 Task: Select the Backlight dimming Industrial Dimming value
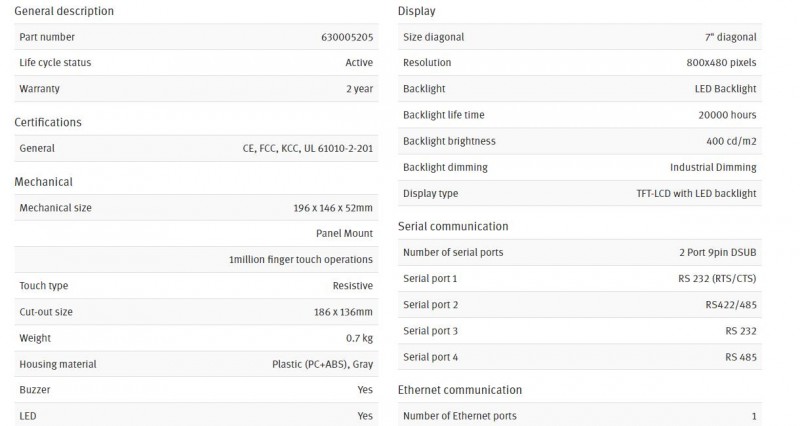[713, 167]
